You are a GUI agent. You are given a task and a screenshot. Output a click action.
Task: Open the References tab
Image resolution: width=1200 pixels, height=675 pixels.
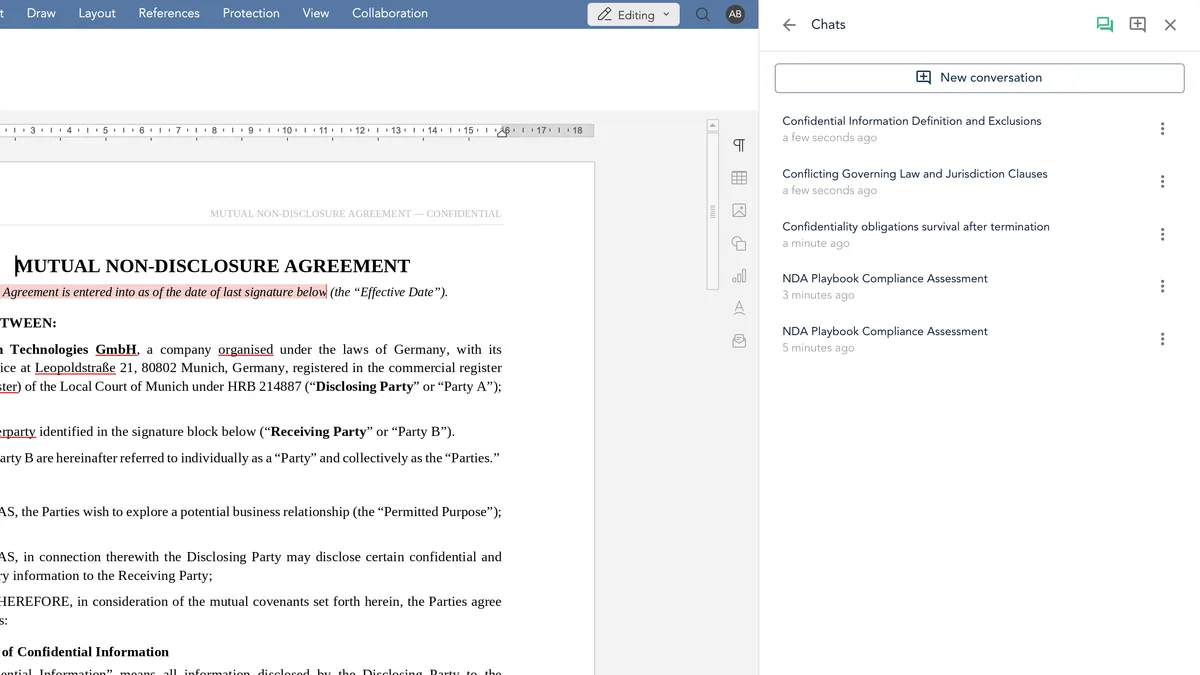coord(169,13)
